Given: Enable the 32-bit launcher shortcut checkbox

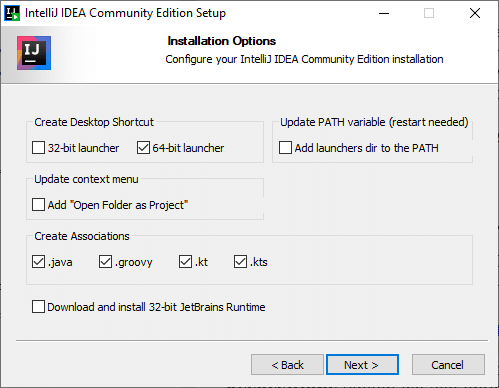Looking at the screenshot, I should (39, 148).
